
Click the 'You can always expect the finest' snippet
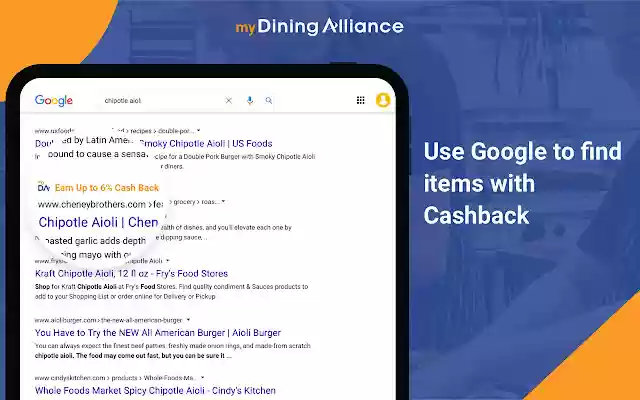pyautogui.click(x=173, y=351)
